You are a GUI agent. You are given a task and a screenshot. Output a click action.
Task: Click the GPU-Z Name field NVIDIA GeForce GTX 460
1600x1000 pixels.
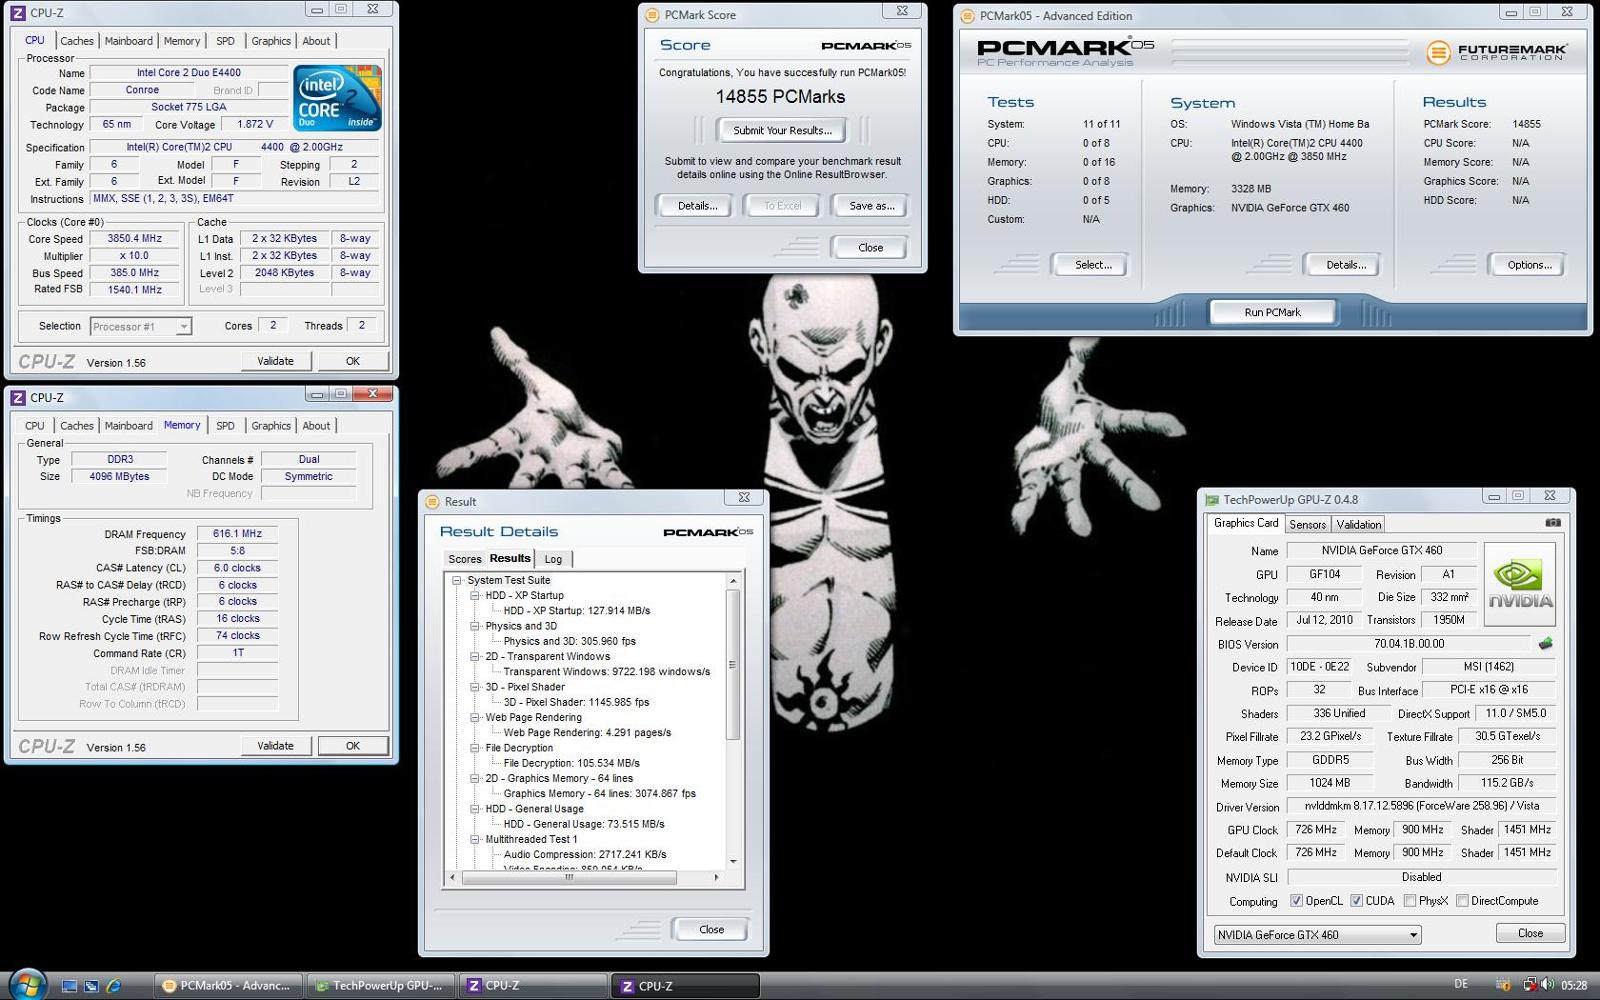click(x=1382, y=550)
